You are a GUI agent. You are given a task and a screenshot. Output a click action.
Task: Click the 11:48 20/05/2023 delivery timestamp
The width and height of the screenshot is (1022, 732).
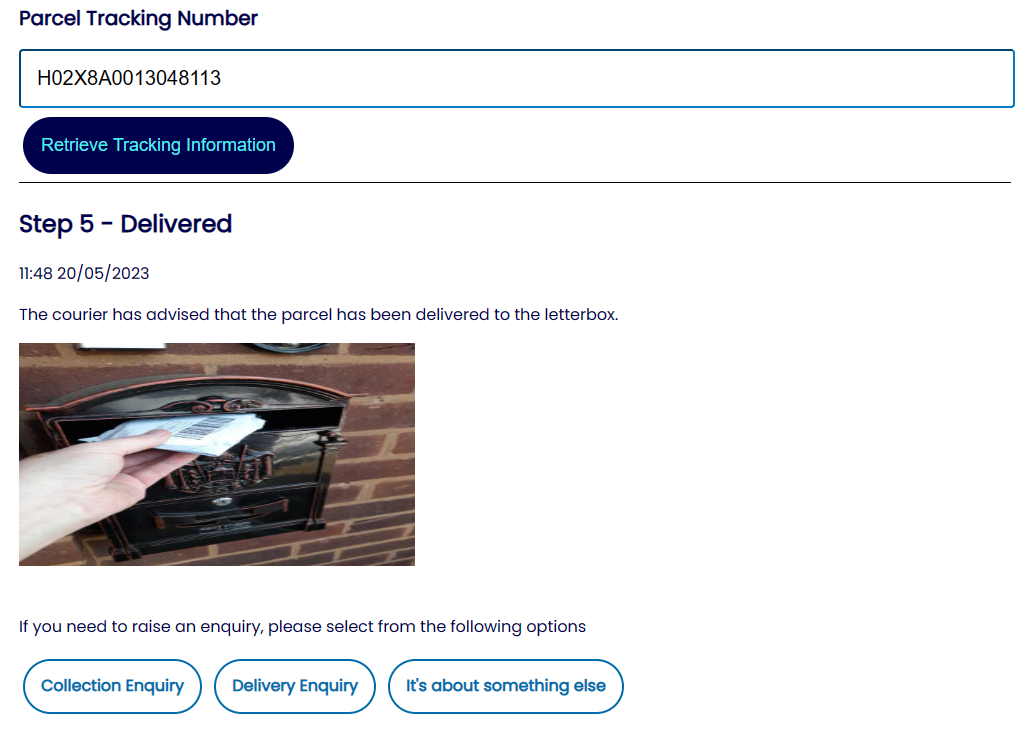tap(84, 273)
